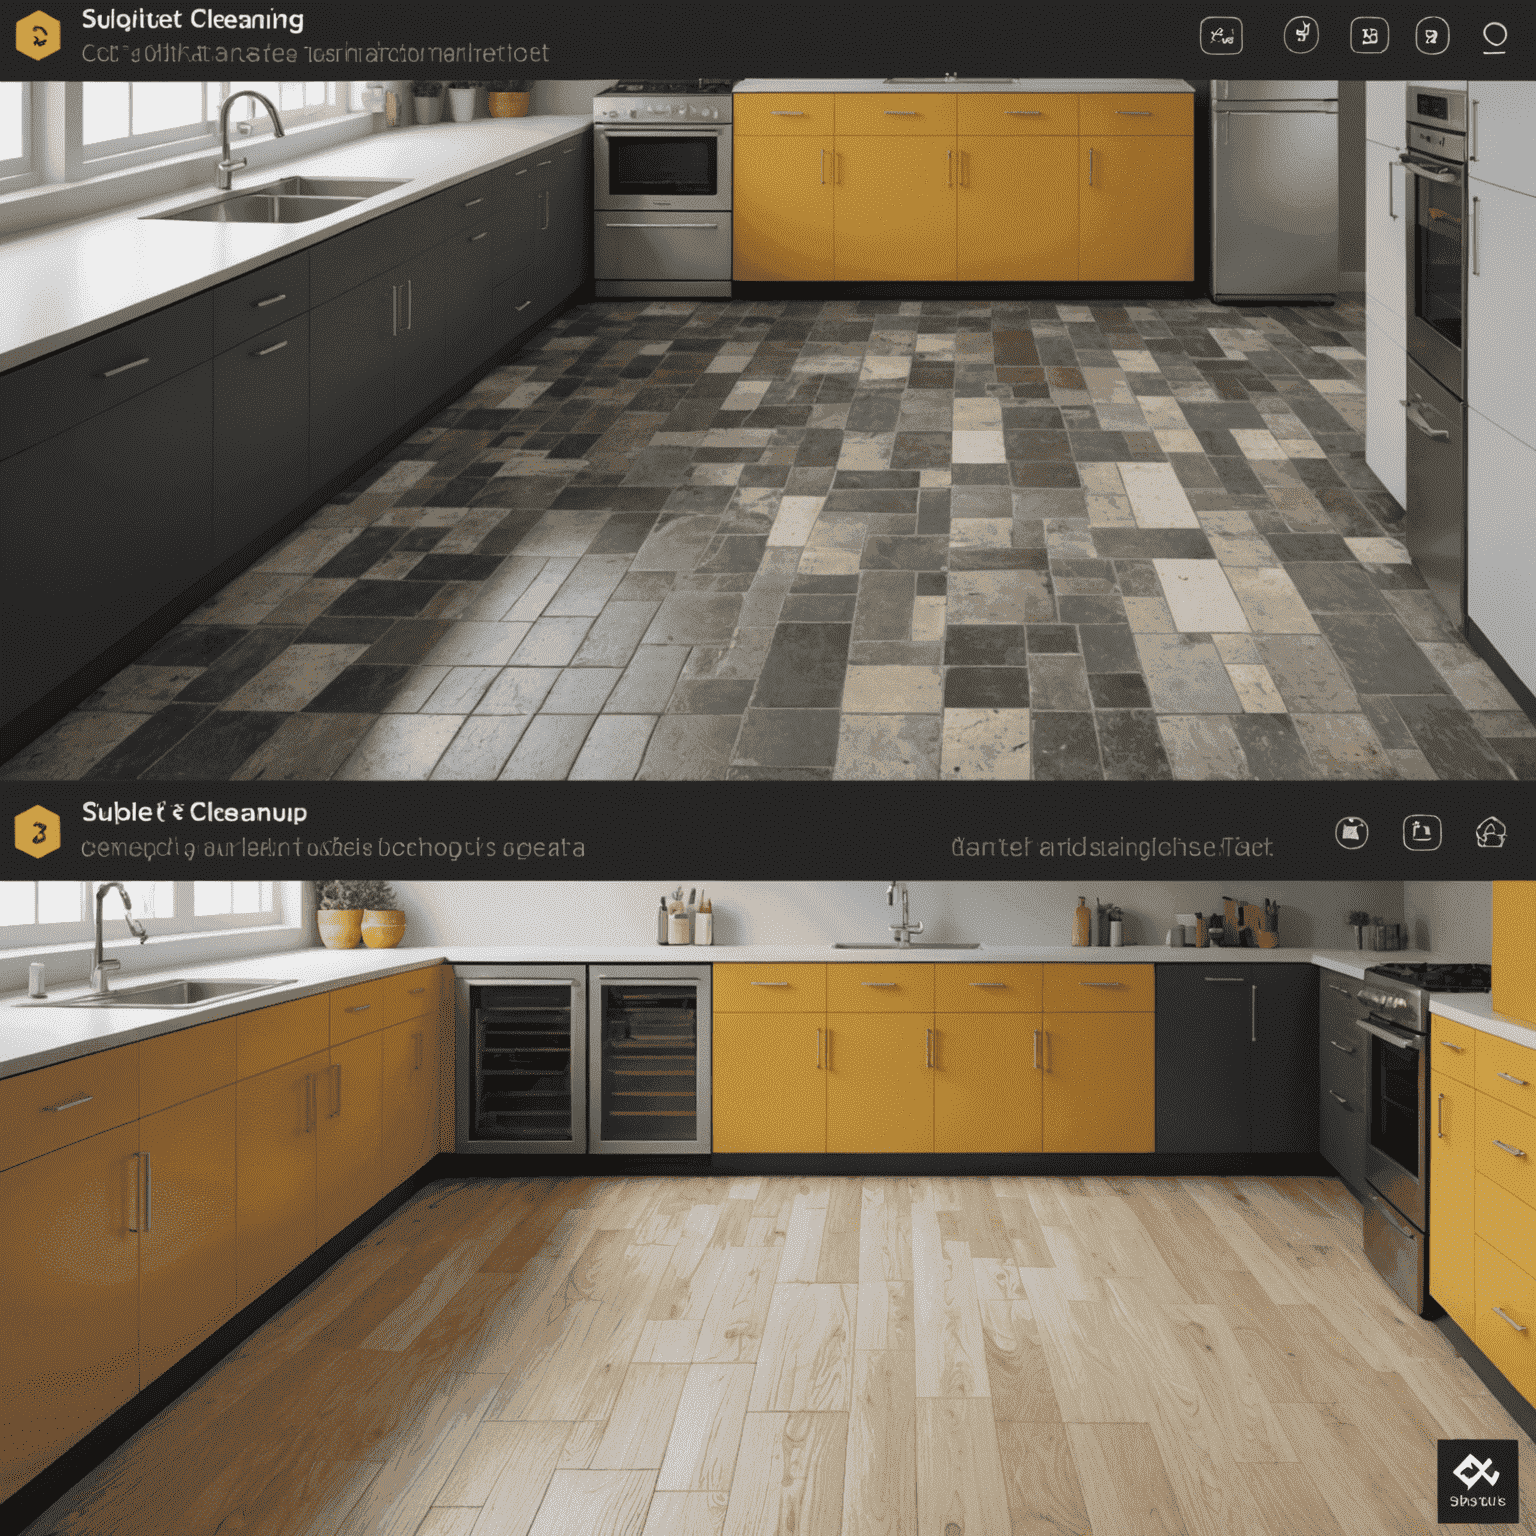
Task: Open the slate tile floor kitchen photo
Action: (x=768, y=430)
